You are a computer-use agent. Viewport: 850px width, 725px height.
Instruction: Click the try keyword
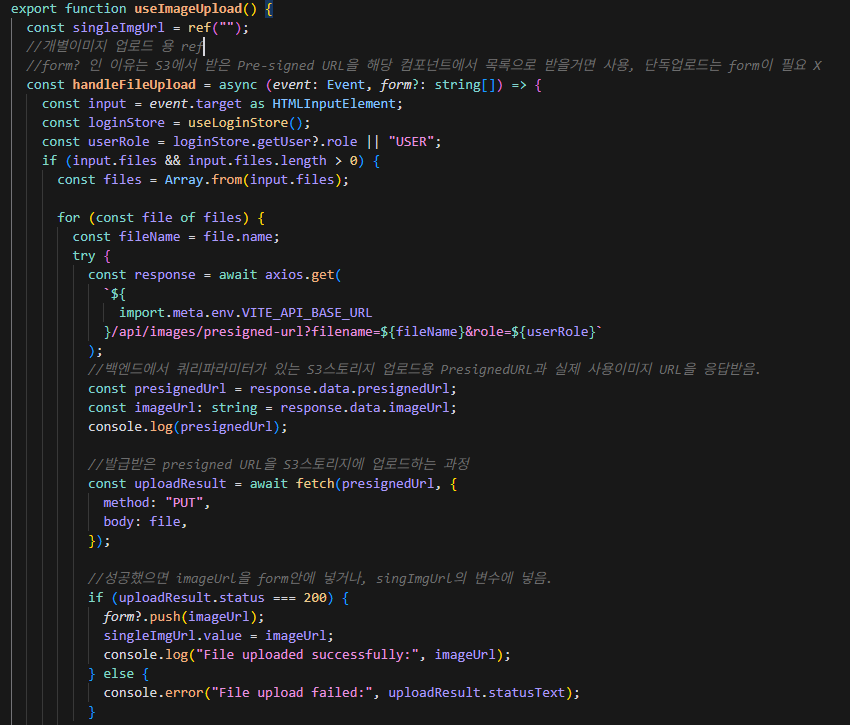click(84, 255)
